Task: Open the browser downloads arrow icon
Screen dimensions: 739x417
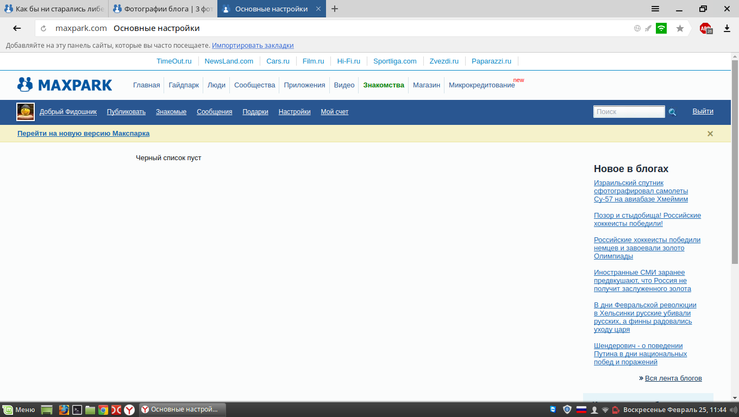Action: pos(727,28)
